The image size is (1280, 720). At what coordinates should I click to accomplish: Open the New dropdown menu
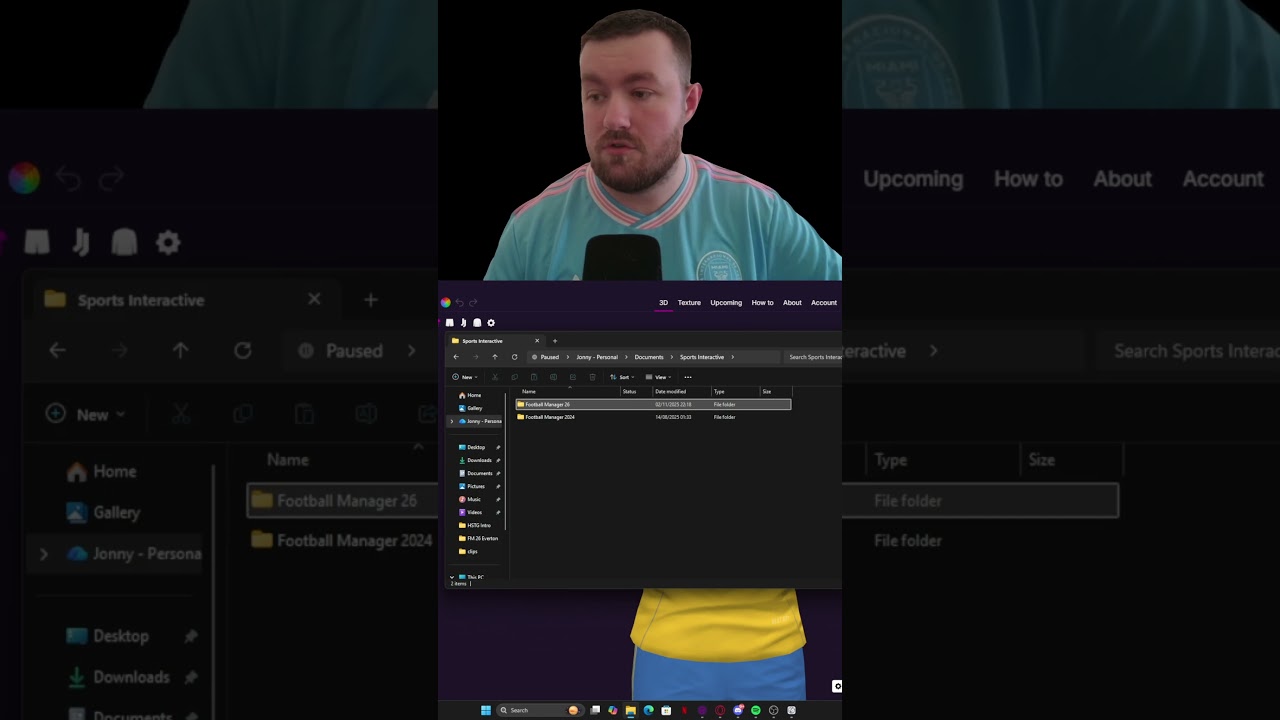465,377
